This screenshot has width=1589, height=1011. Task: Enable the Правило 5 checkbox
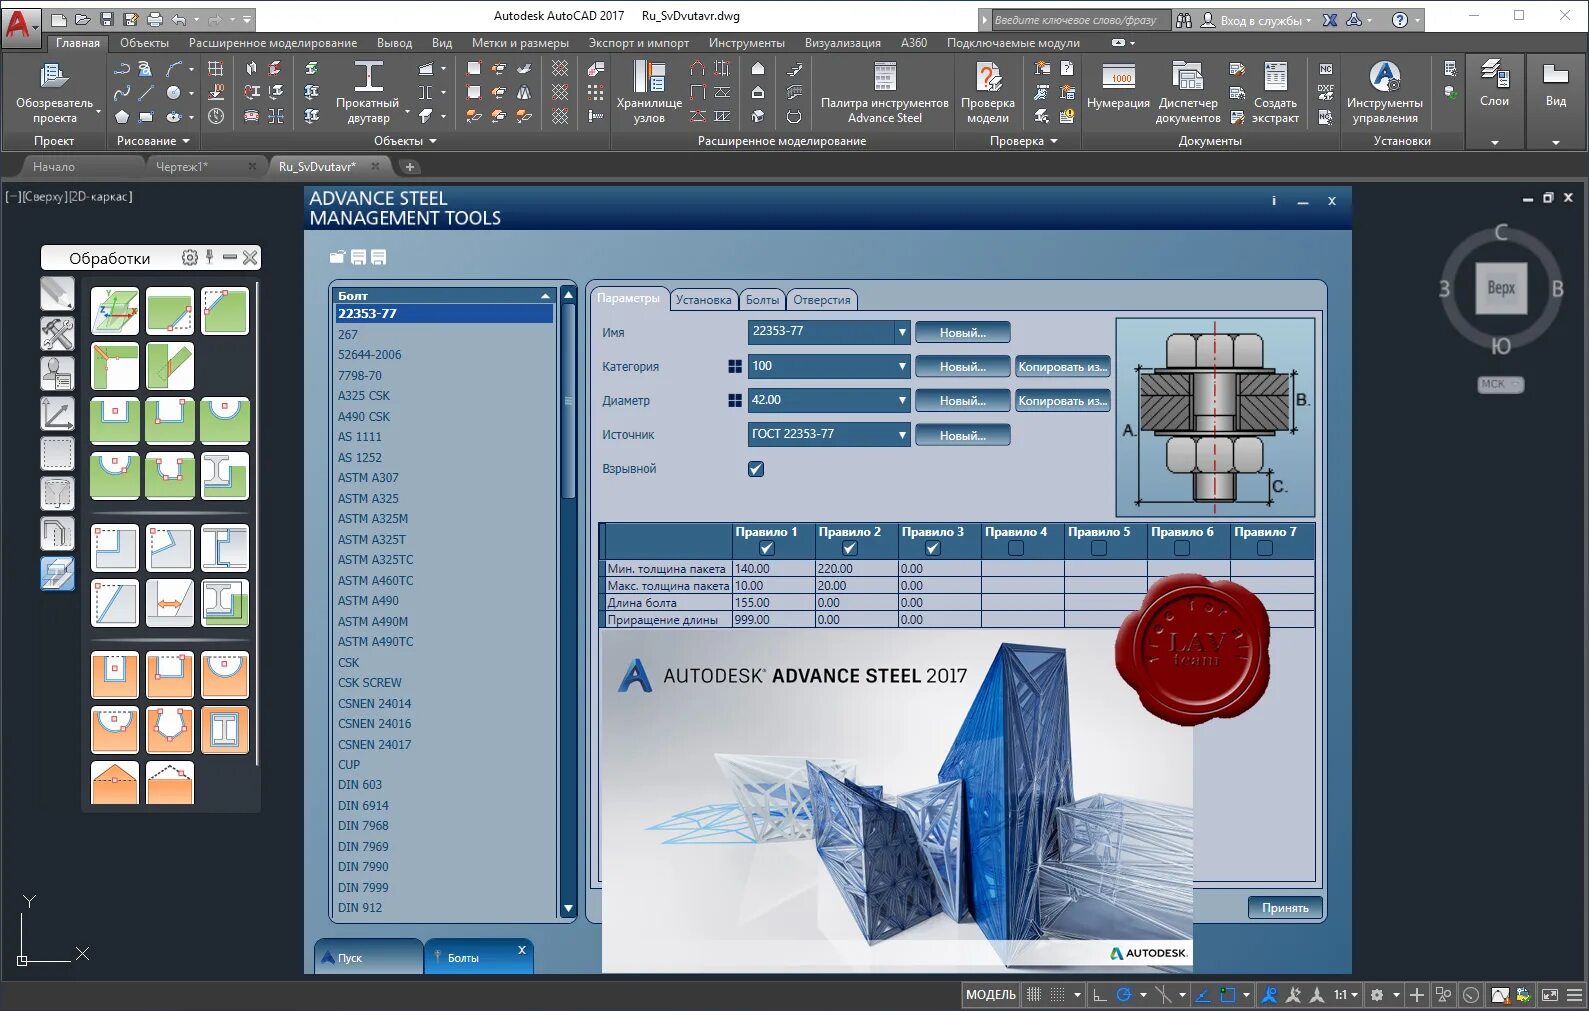tap(1099, 548)
